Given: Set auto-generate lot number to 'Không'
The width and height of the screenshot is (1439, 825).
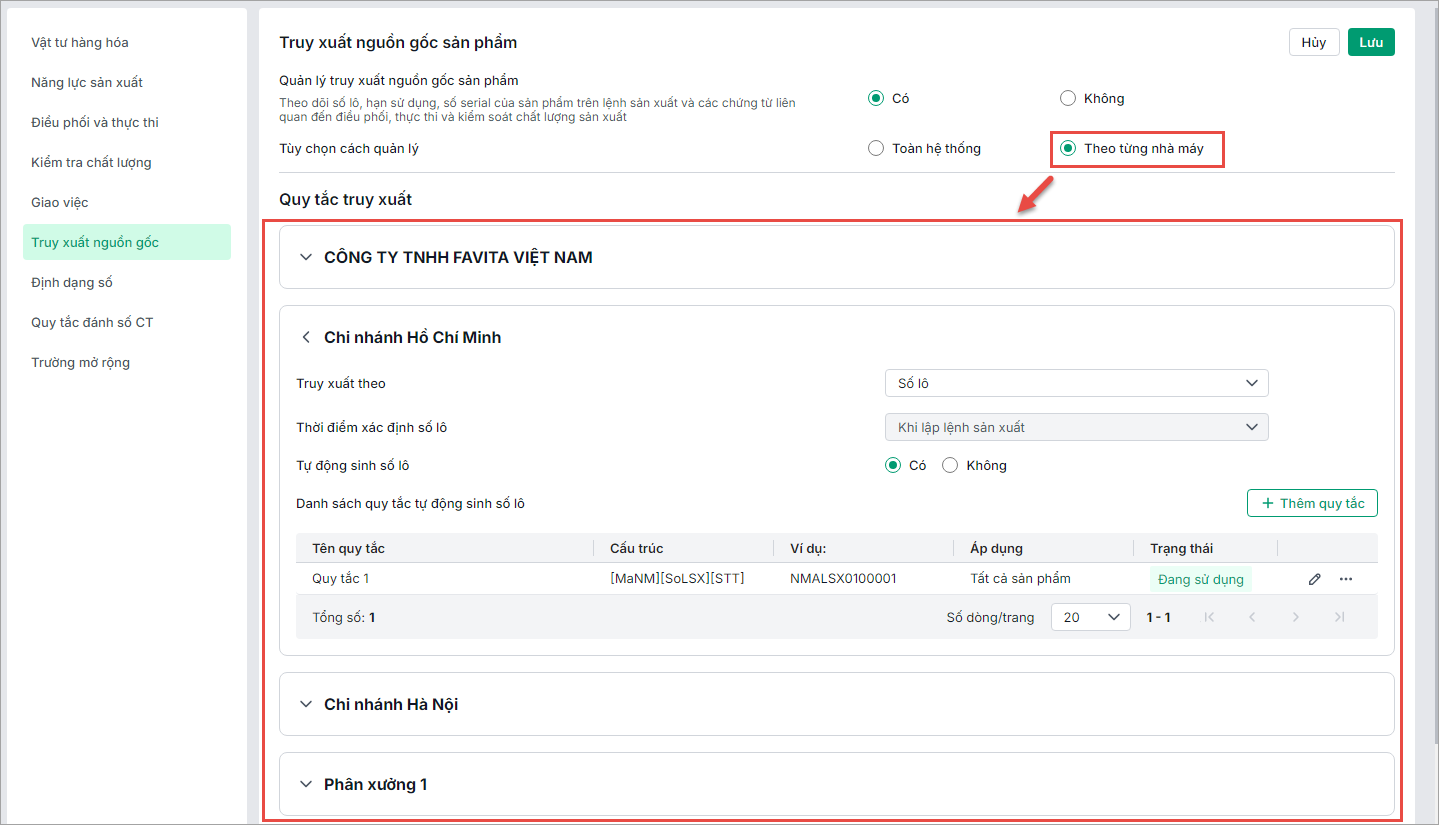Looking at the screenshot, I should (x=950, y=465).
